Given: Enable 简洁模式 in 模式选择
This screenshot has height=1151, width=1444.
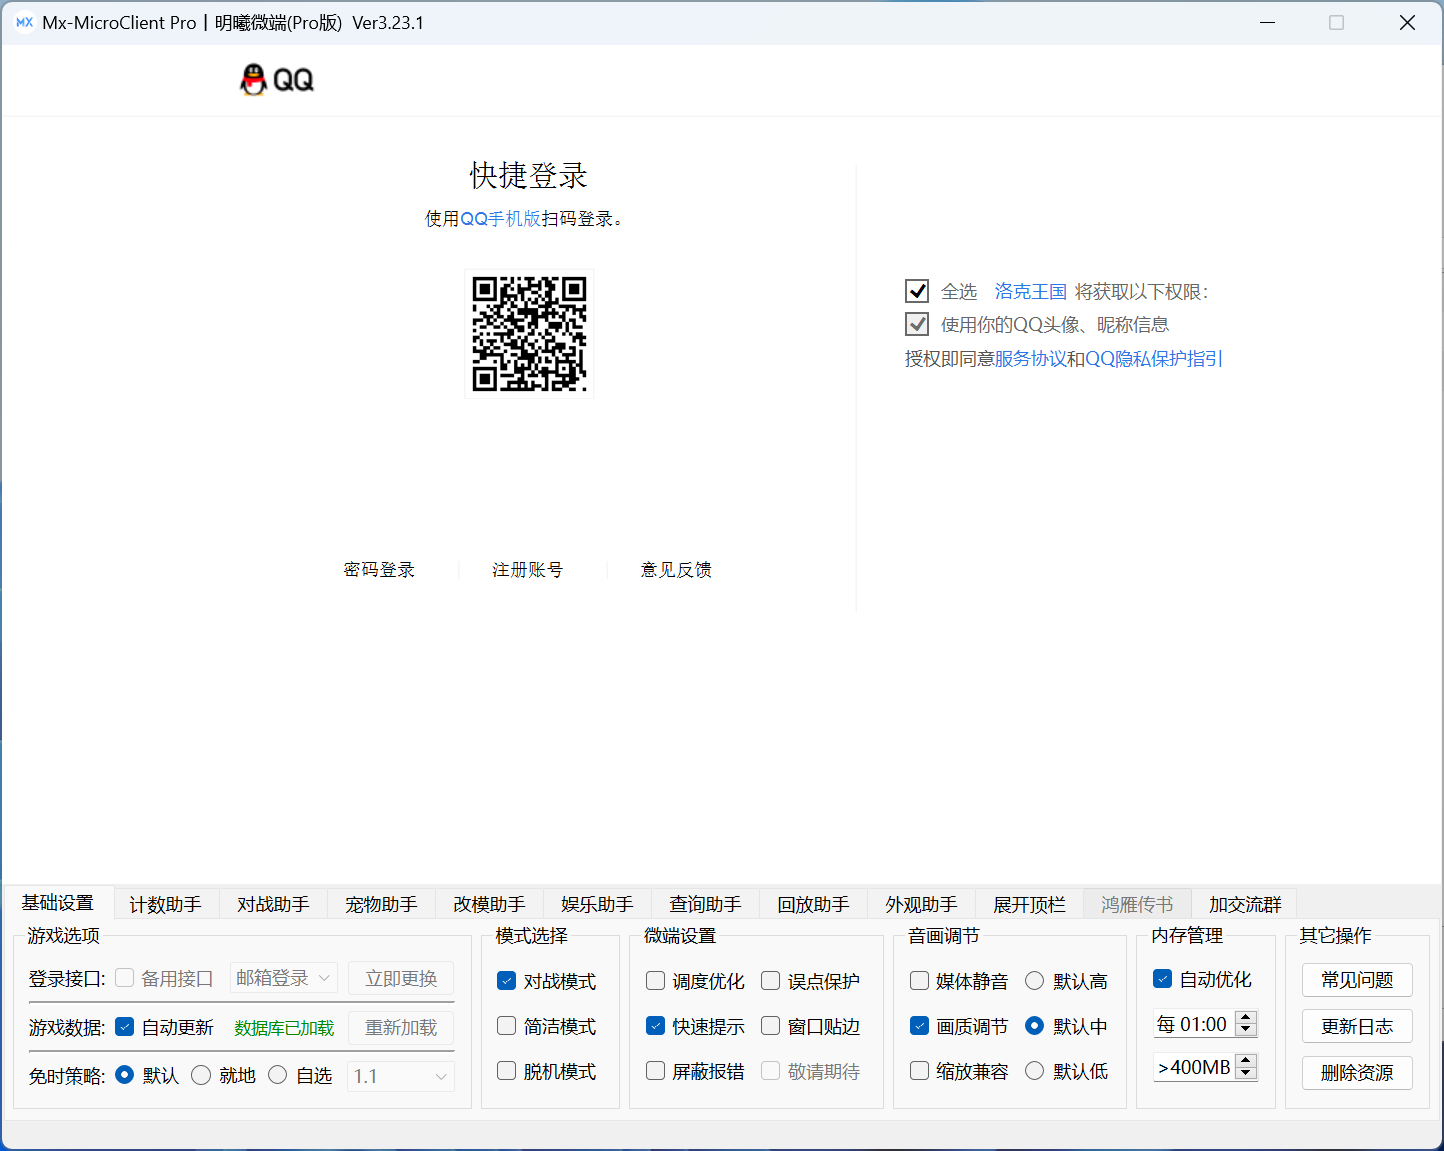Looking at the screenshot, I should 506,1026.
